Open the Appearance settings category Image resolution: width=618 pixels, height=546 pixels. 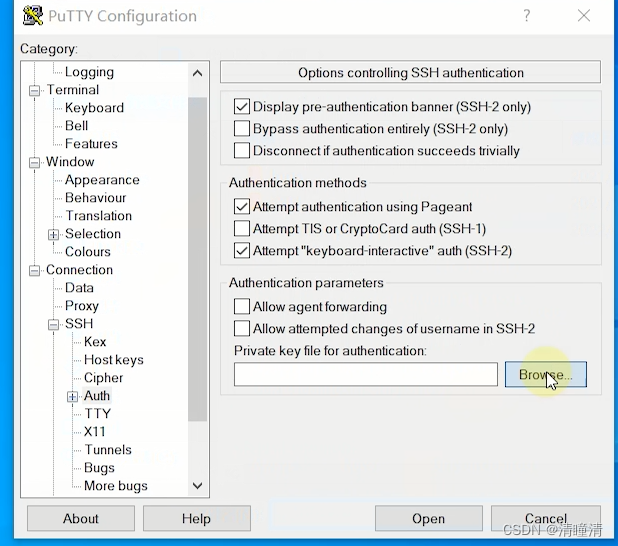(102, 180)
